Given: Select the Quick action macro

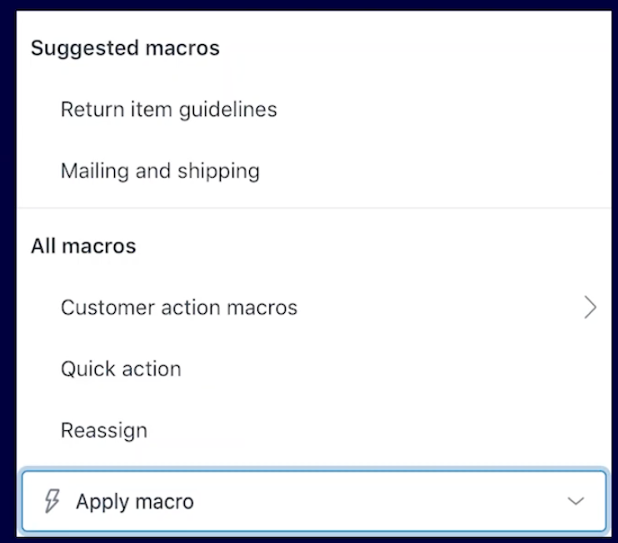Looking at the screenshot, I should (314, 369).
